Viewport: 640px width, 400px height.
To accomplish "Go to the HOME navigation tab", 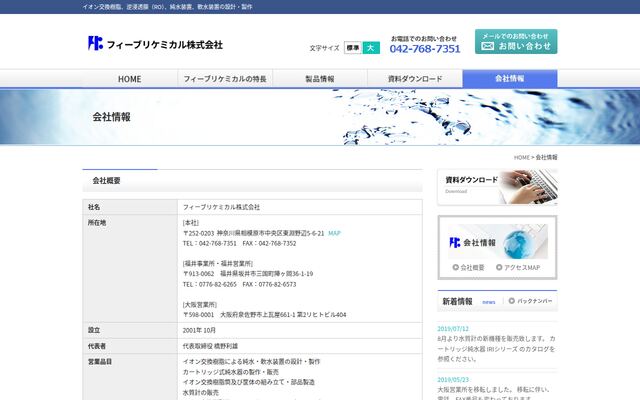I will 129,79.
